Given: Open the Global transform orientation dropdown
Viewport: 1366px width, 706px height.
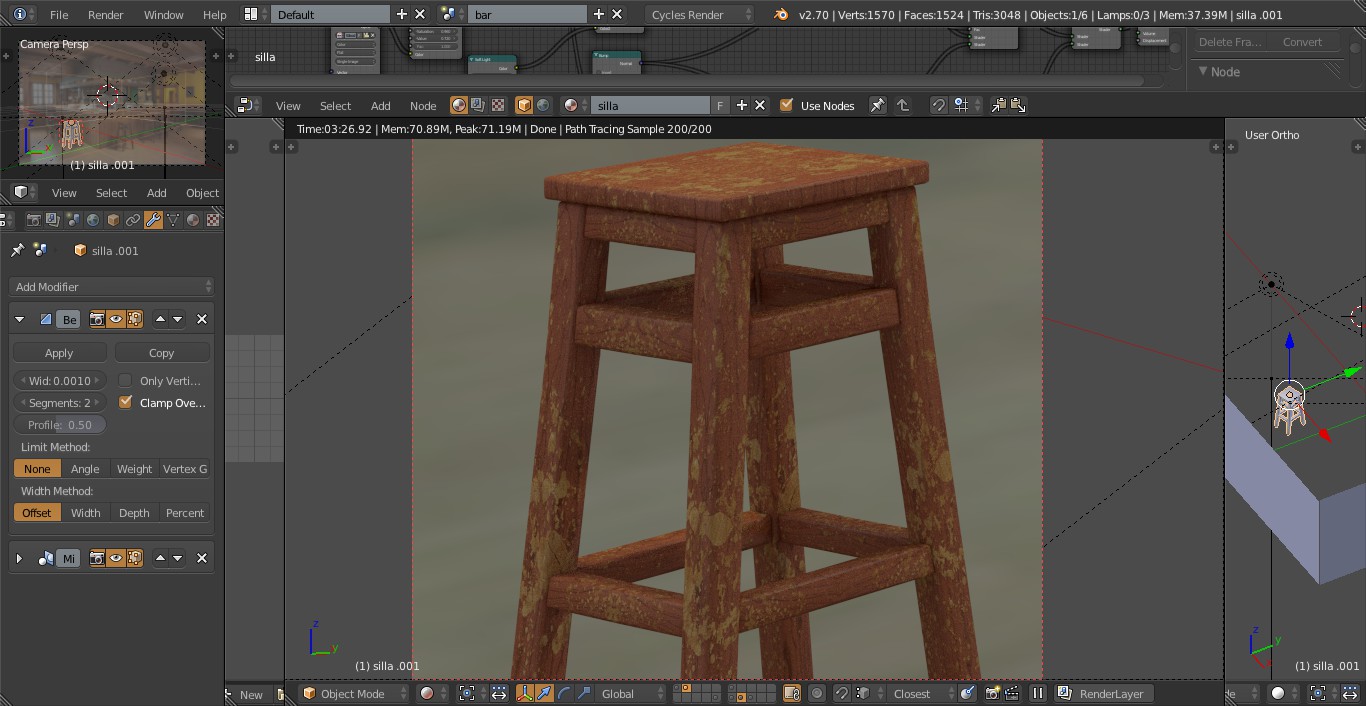Looking at the screenshot, I should [x=632, y=693].
